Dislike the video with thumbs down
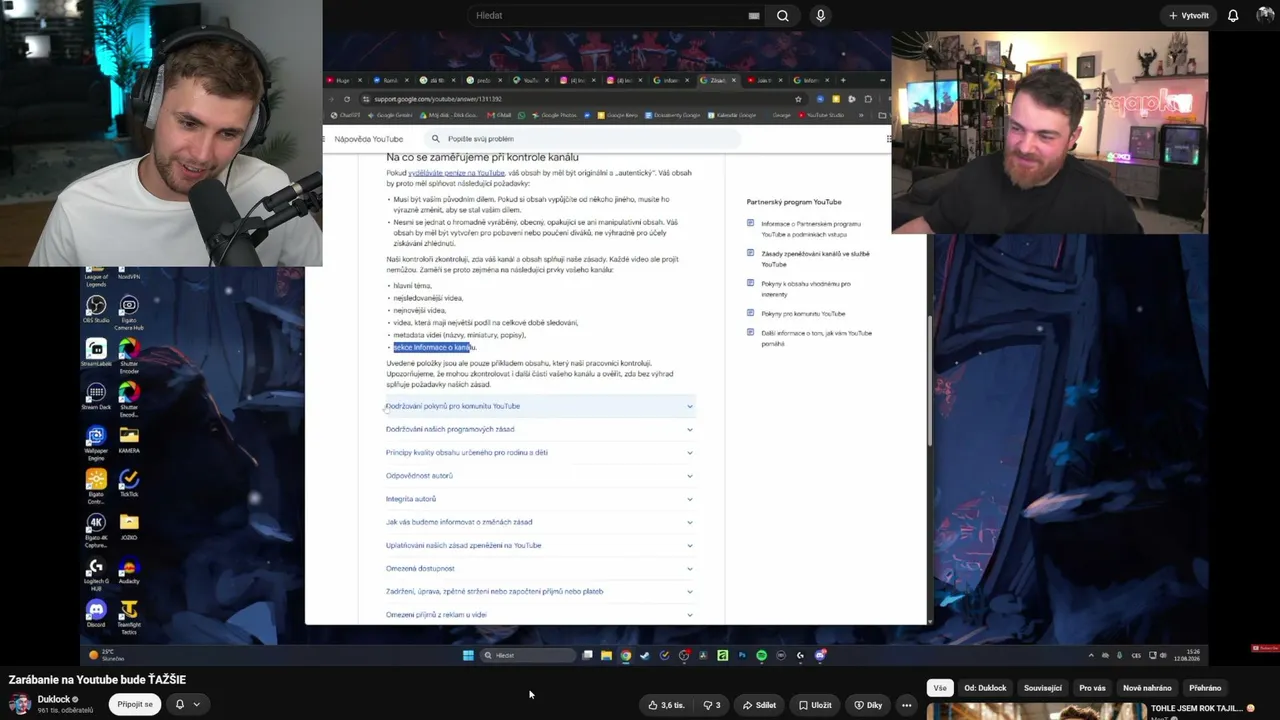 tap(712, 705)
